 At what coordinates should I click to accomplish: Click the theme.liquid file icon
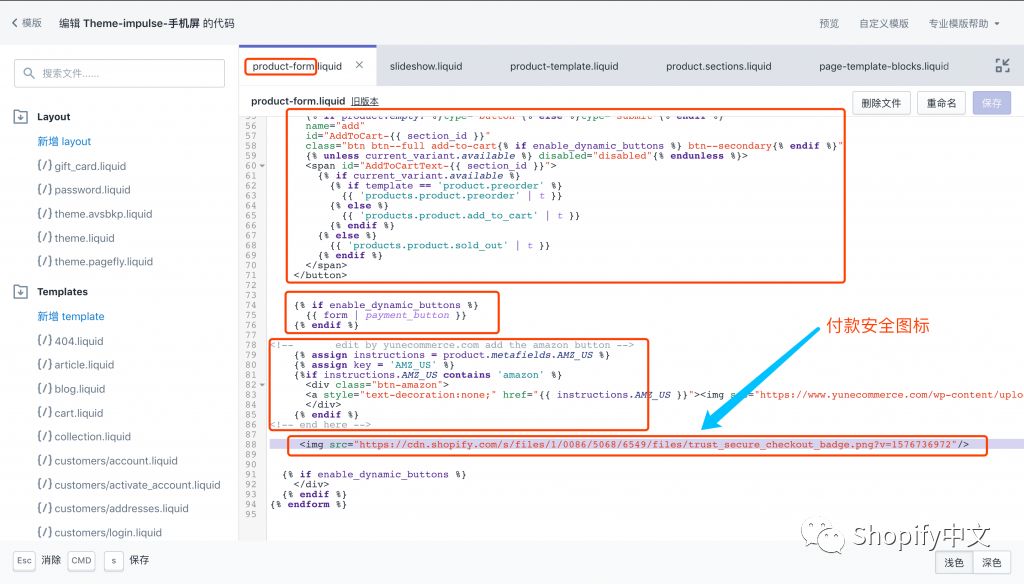point(44,237)
